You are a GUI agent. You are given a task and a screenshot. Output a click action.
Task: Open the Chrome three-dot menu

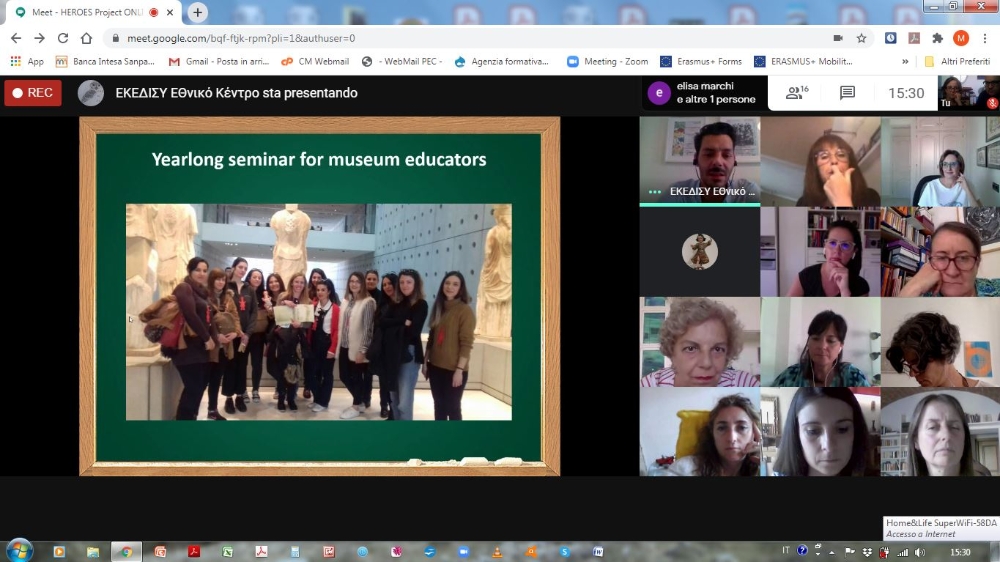tap(984, 38)
